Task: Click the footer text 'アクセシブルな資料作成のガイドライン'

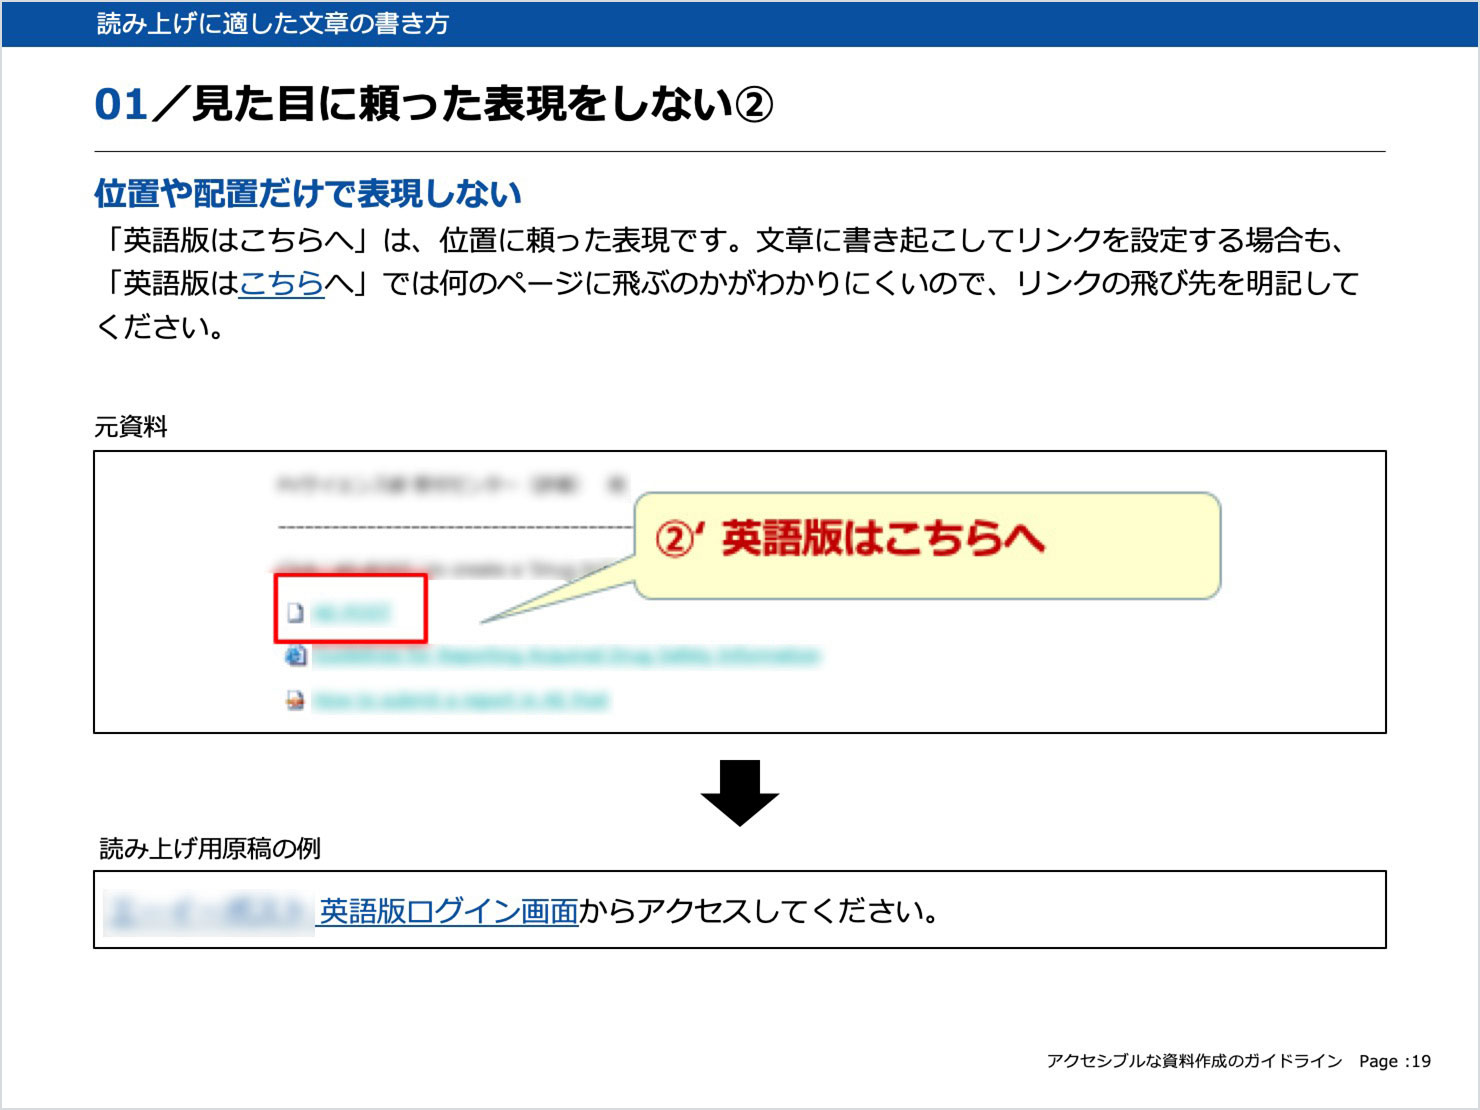Action: coord(1194,1061)
